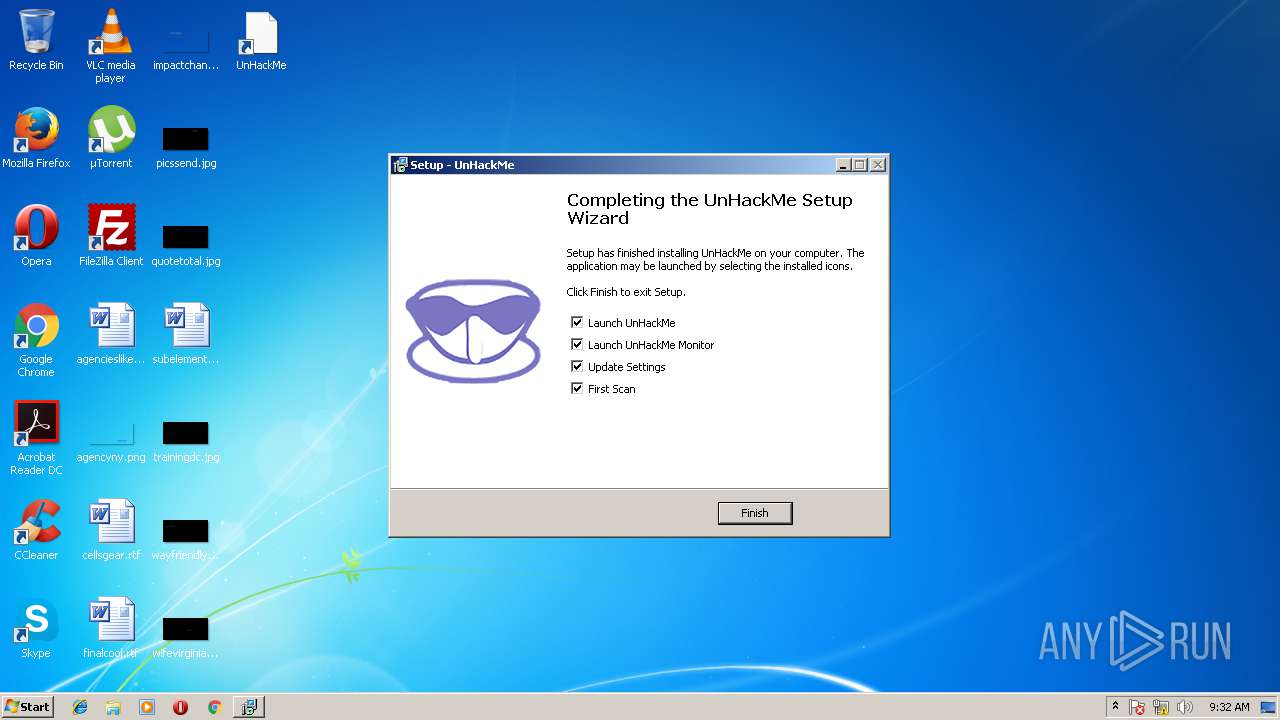
Task: Open Chrome from the taskbar
Action: [214, 707]
